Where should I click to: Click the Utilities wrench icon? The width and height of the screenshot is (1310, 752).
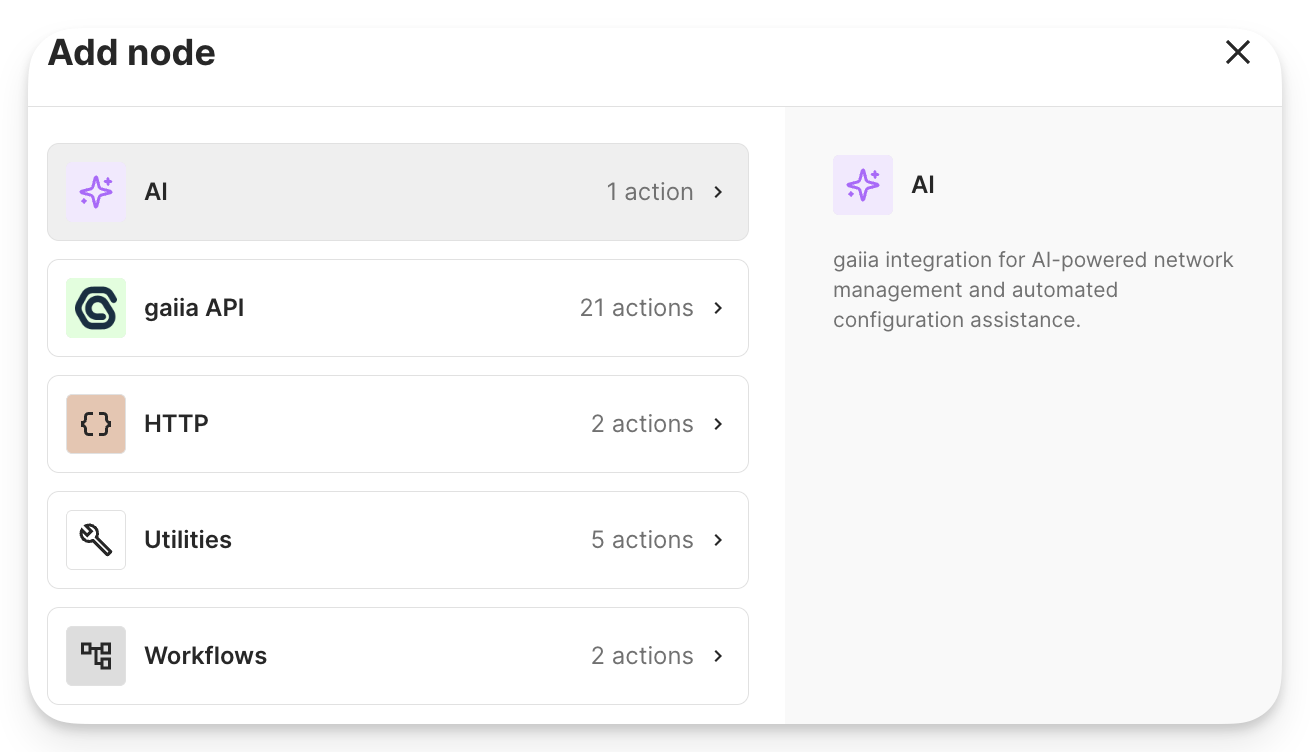95,540
